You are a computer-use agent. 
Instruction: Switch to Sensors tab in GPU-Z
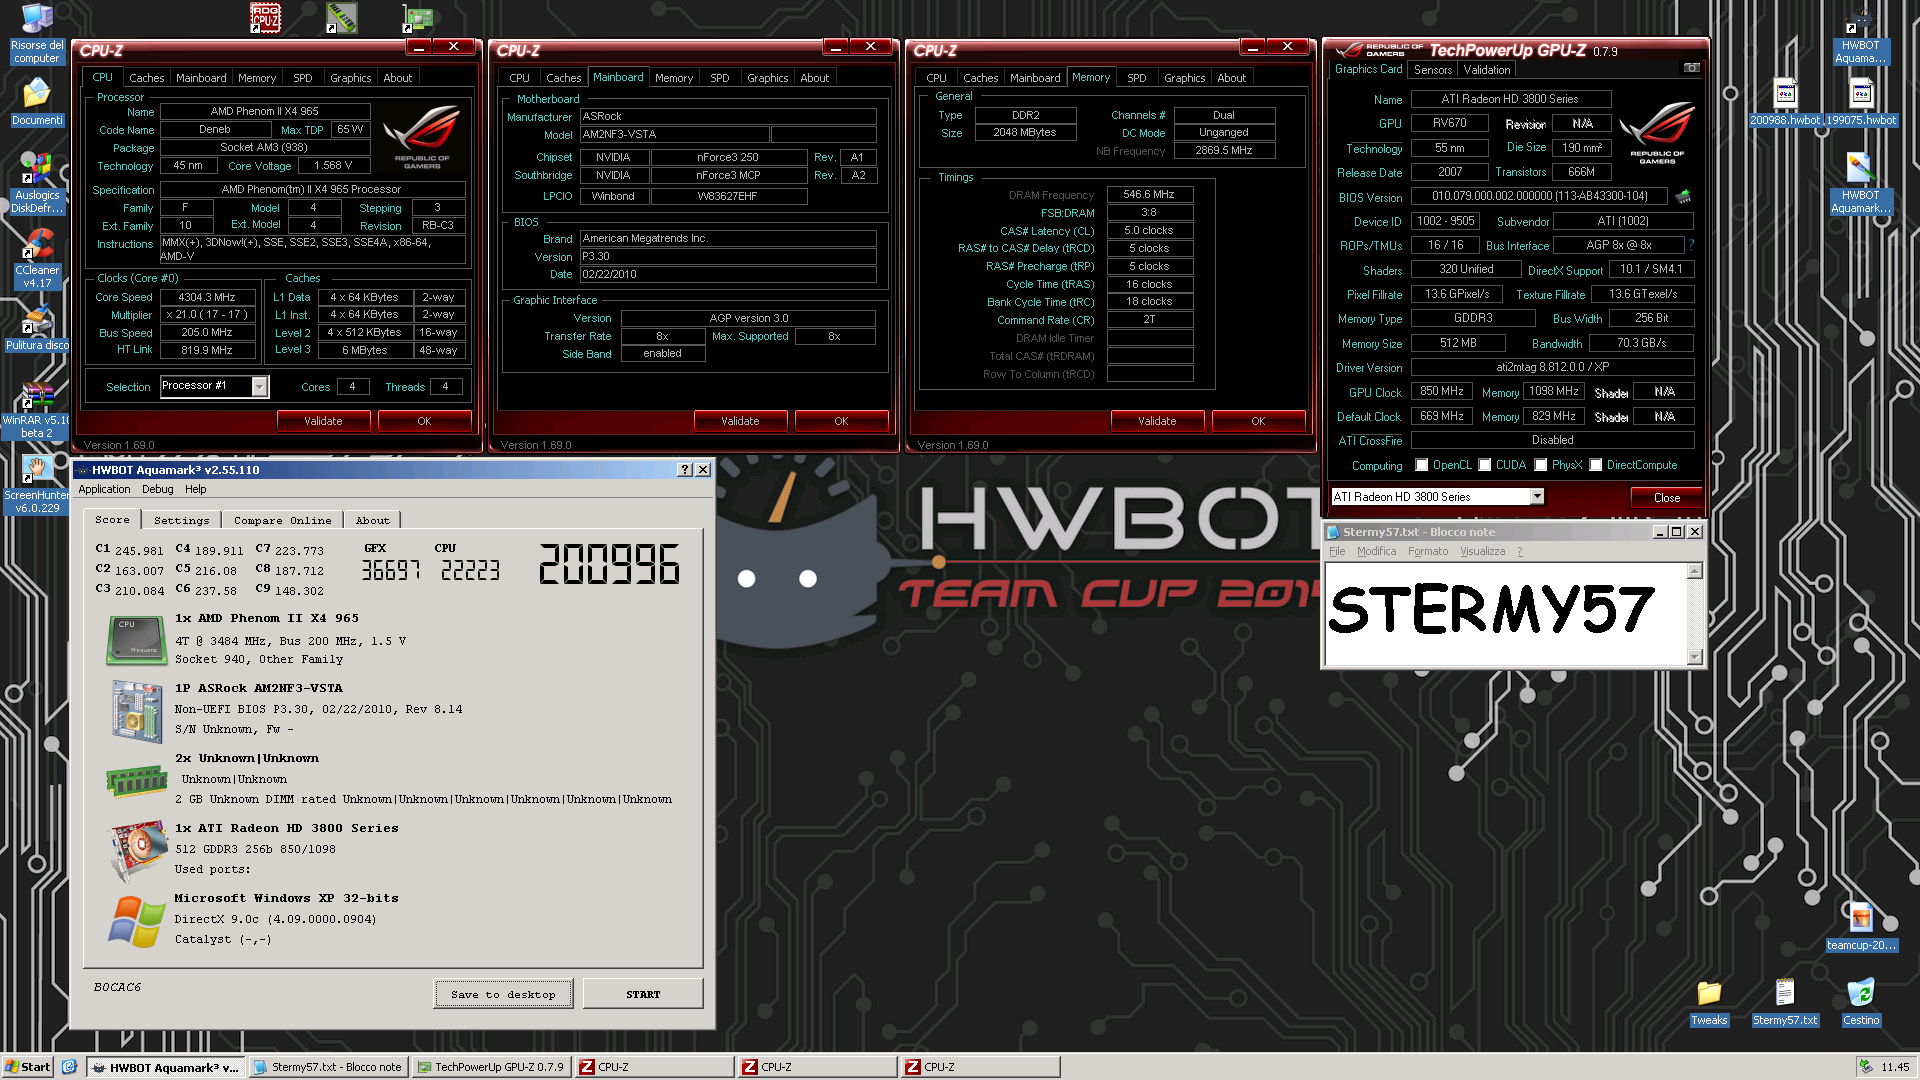tap(1432, 70)
